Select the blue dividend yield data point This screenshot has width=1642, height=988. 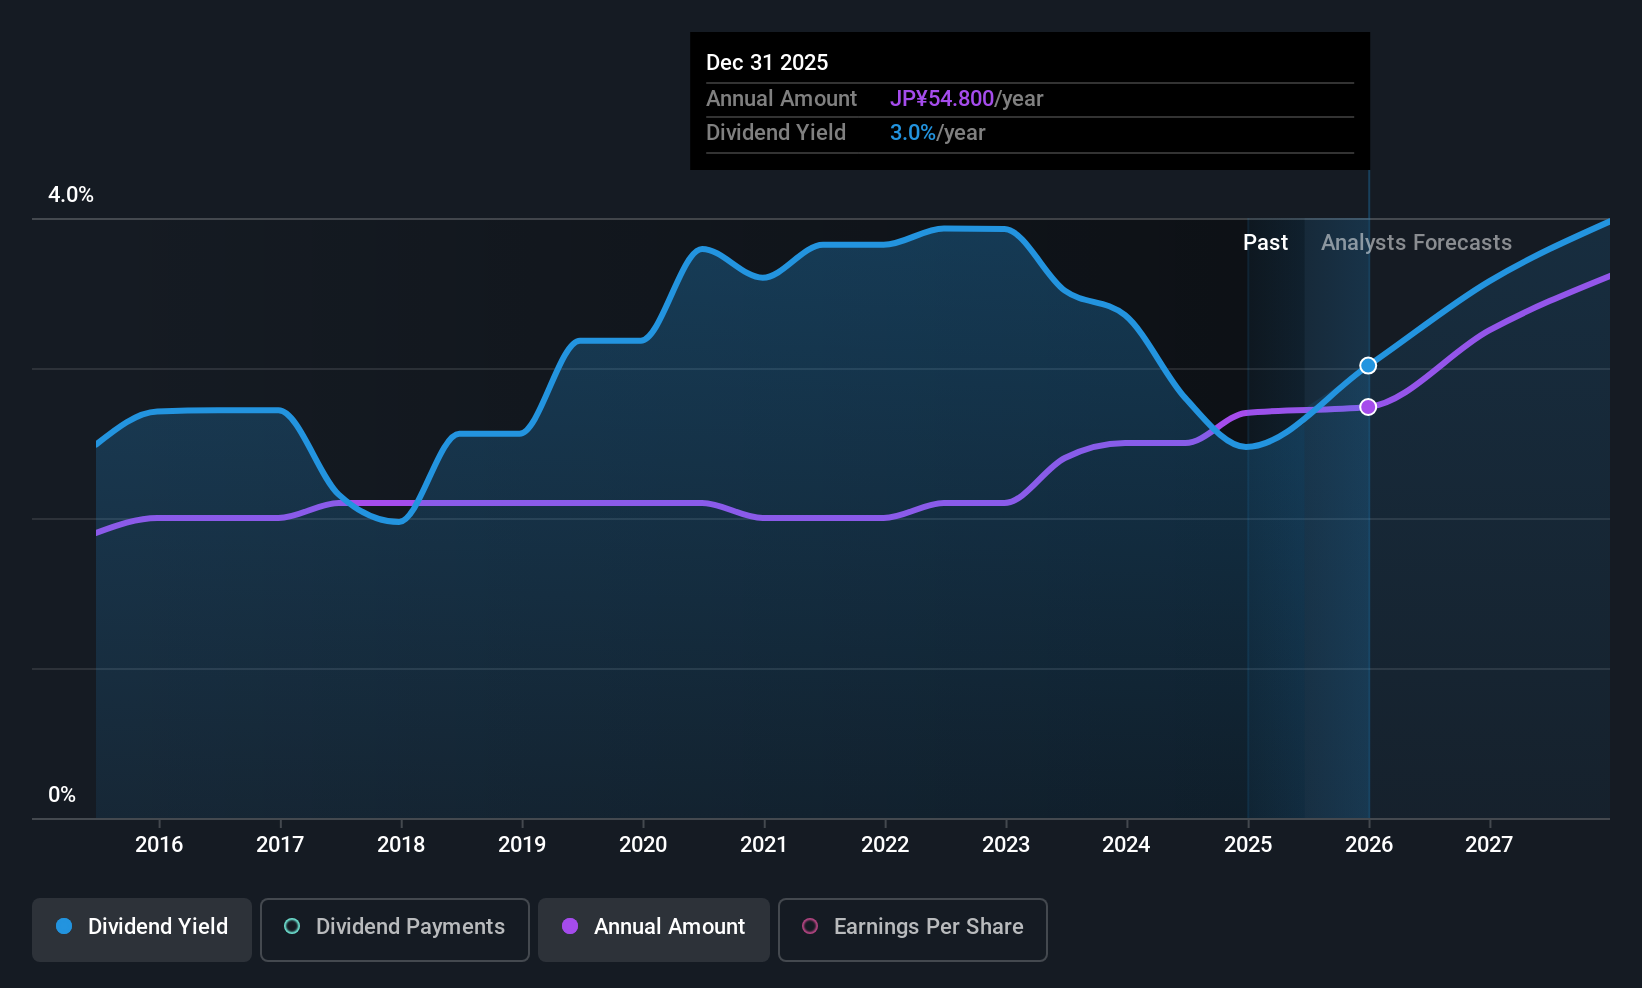click(1368, 365)
